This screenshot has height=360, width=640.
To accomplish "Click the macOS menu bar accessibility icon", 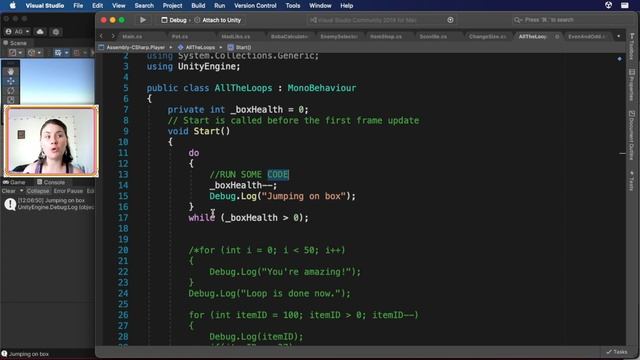I will (608, 5).
